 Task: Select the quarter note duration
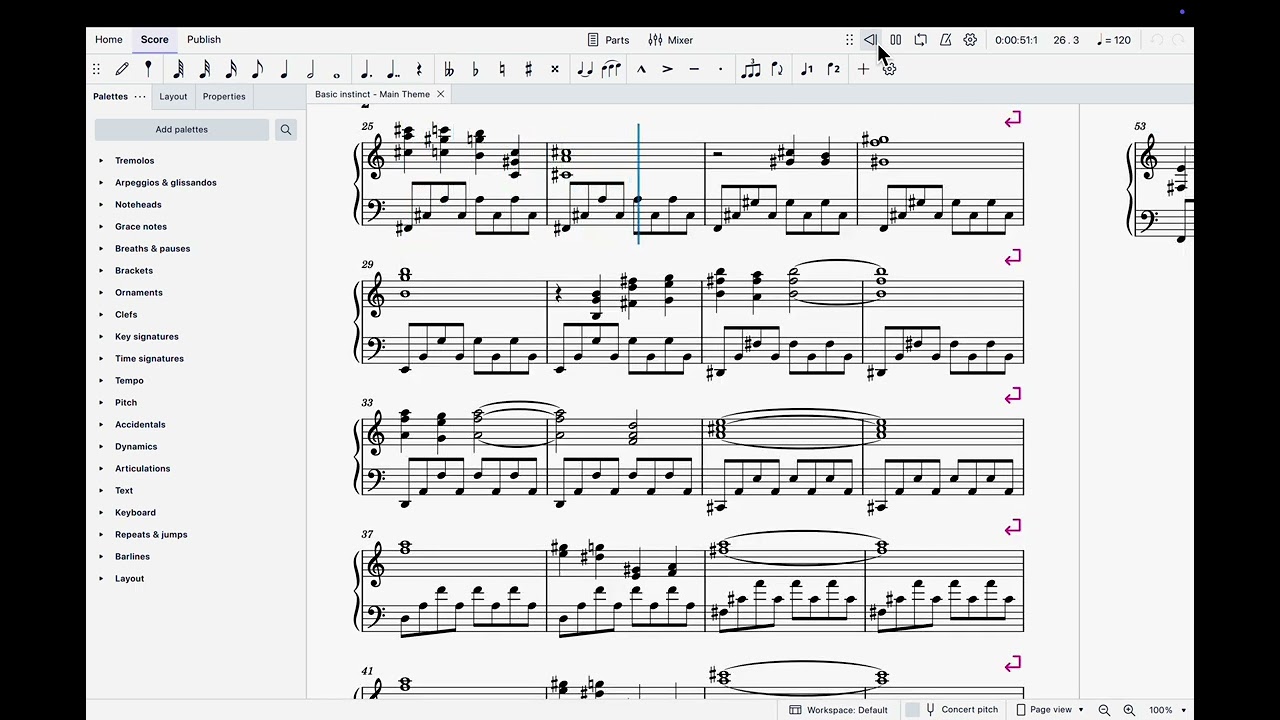284,69
